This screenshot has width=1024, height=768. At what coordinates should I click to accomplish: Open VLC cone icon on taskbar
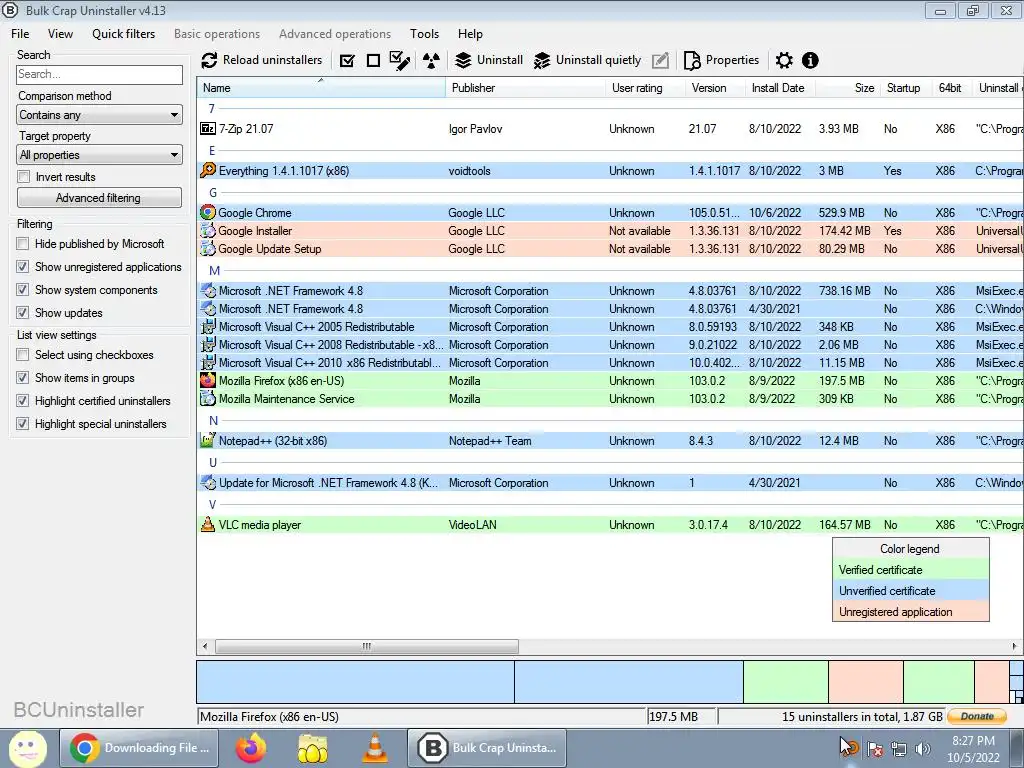tap(375, 748)
